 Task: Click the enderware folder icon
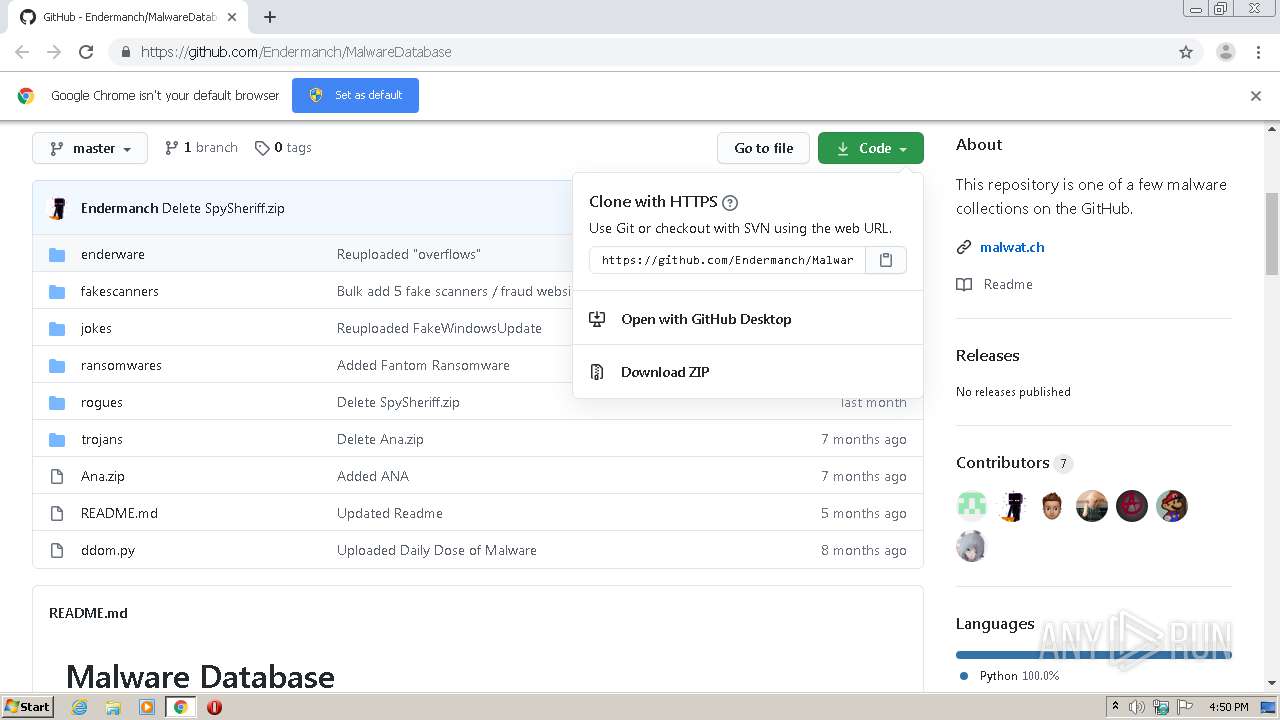click(x=57, y=255)
